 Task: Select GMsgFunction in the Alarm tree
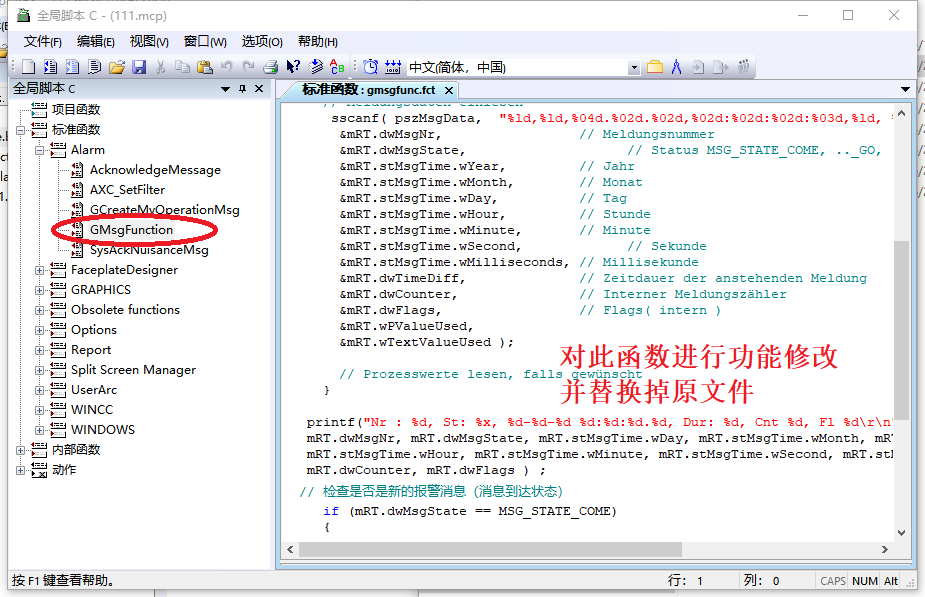coord(131,230)
